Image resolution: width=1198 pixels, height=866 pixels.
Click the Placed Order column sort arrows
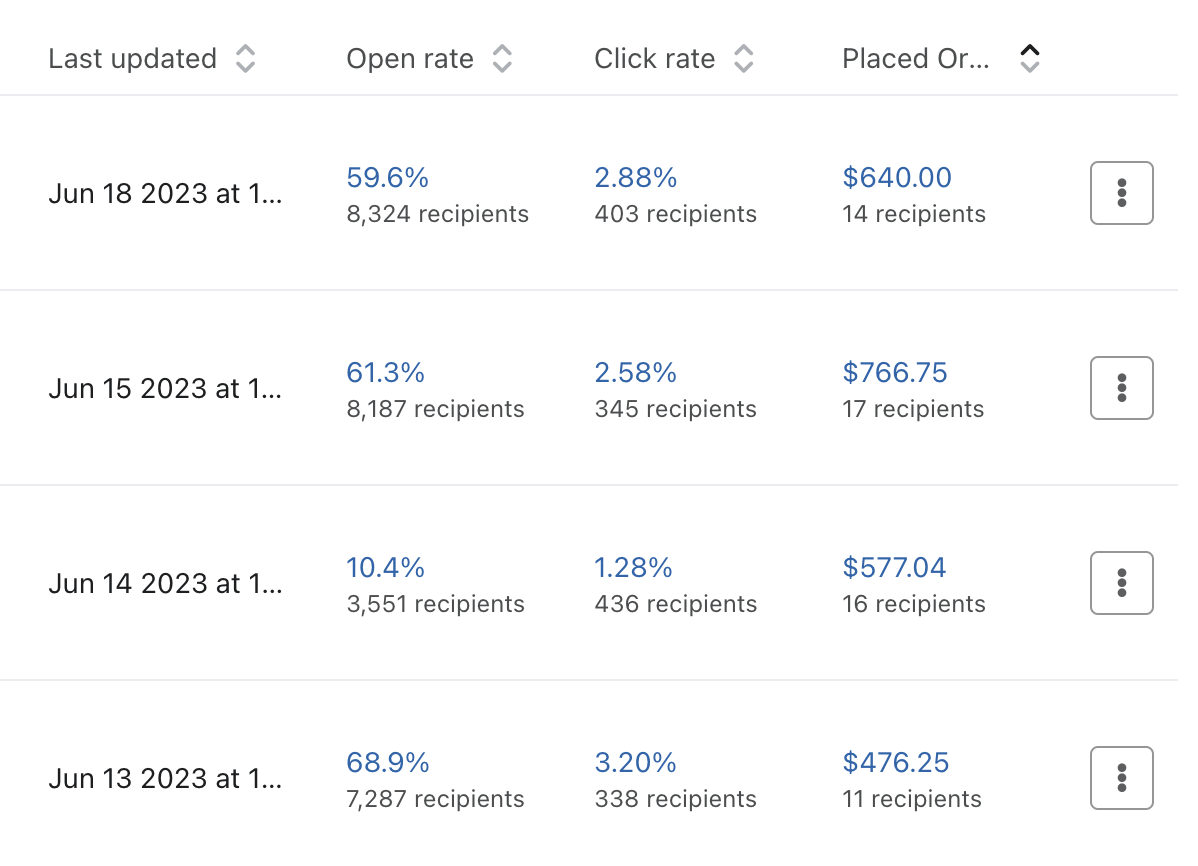[x=1029, y=59]
